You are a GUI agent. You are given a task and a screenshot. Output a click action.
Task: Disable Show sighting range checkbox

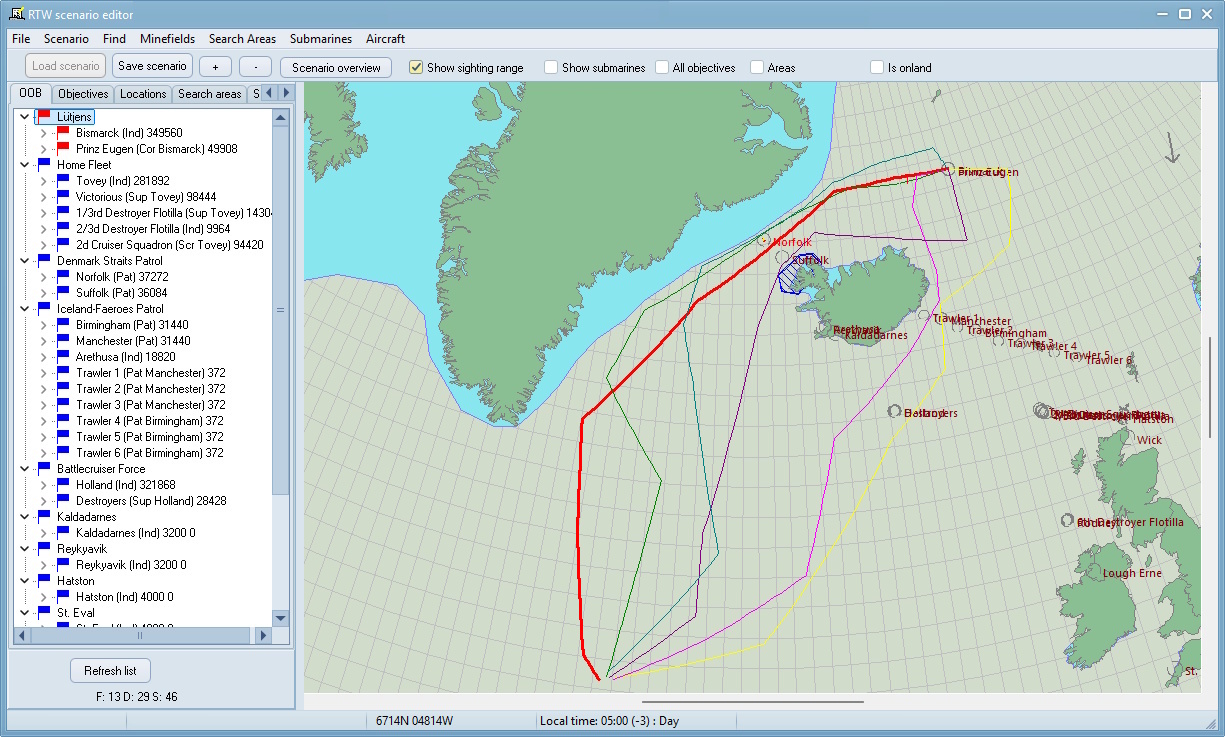(x=416, y=68)
